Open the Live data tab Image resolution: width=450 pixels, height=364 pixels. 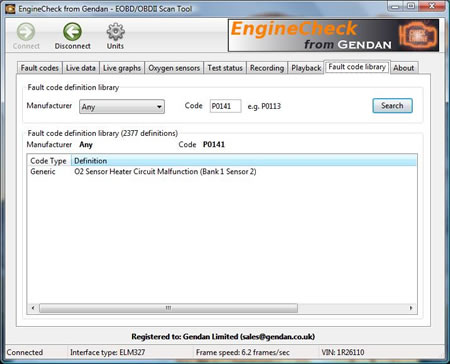81,68
